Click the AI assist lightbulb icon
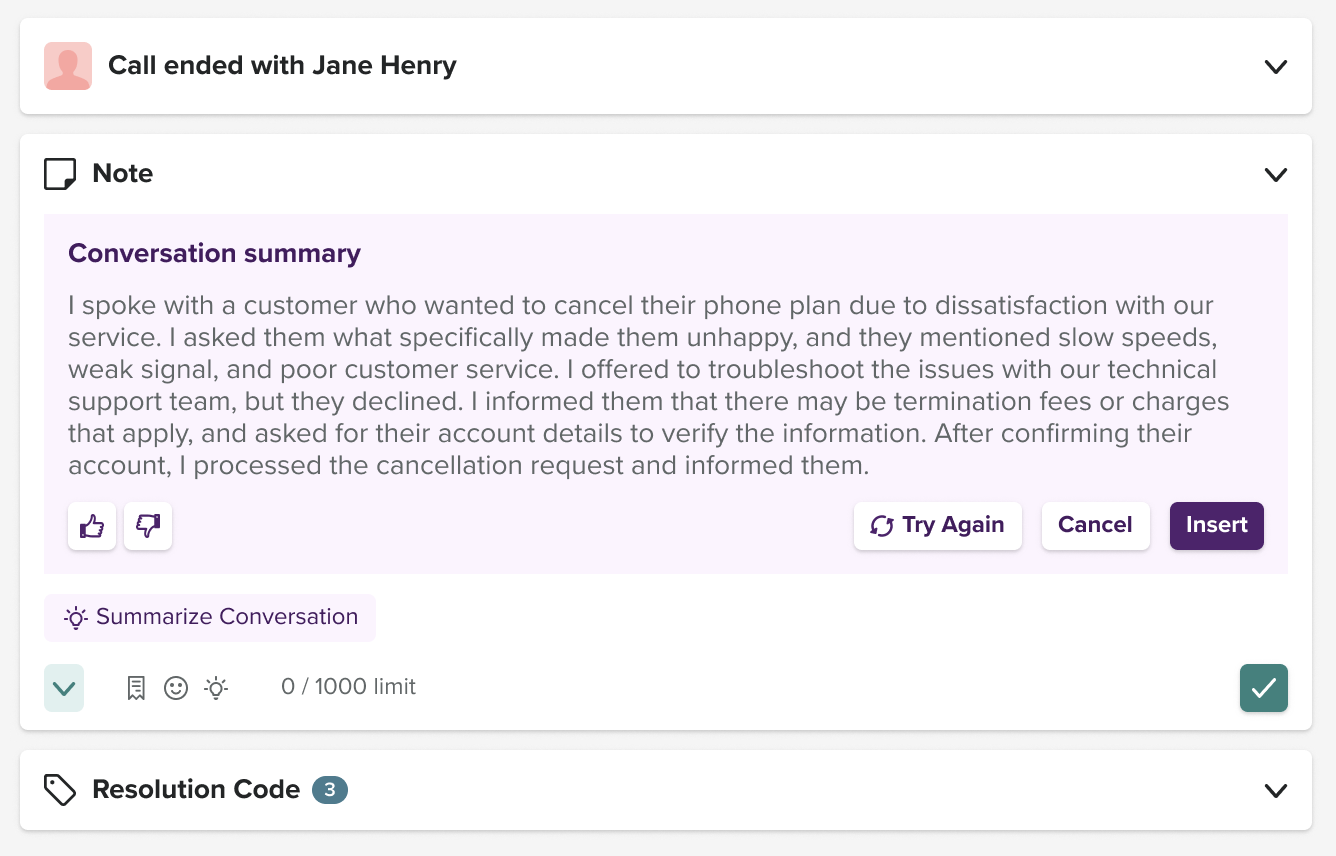 tap(215, 688)
